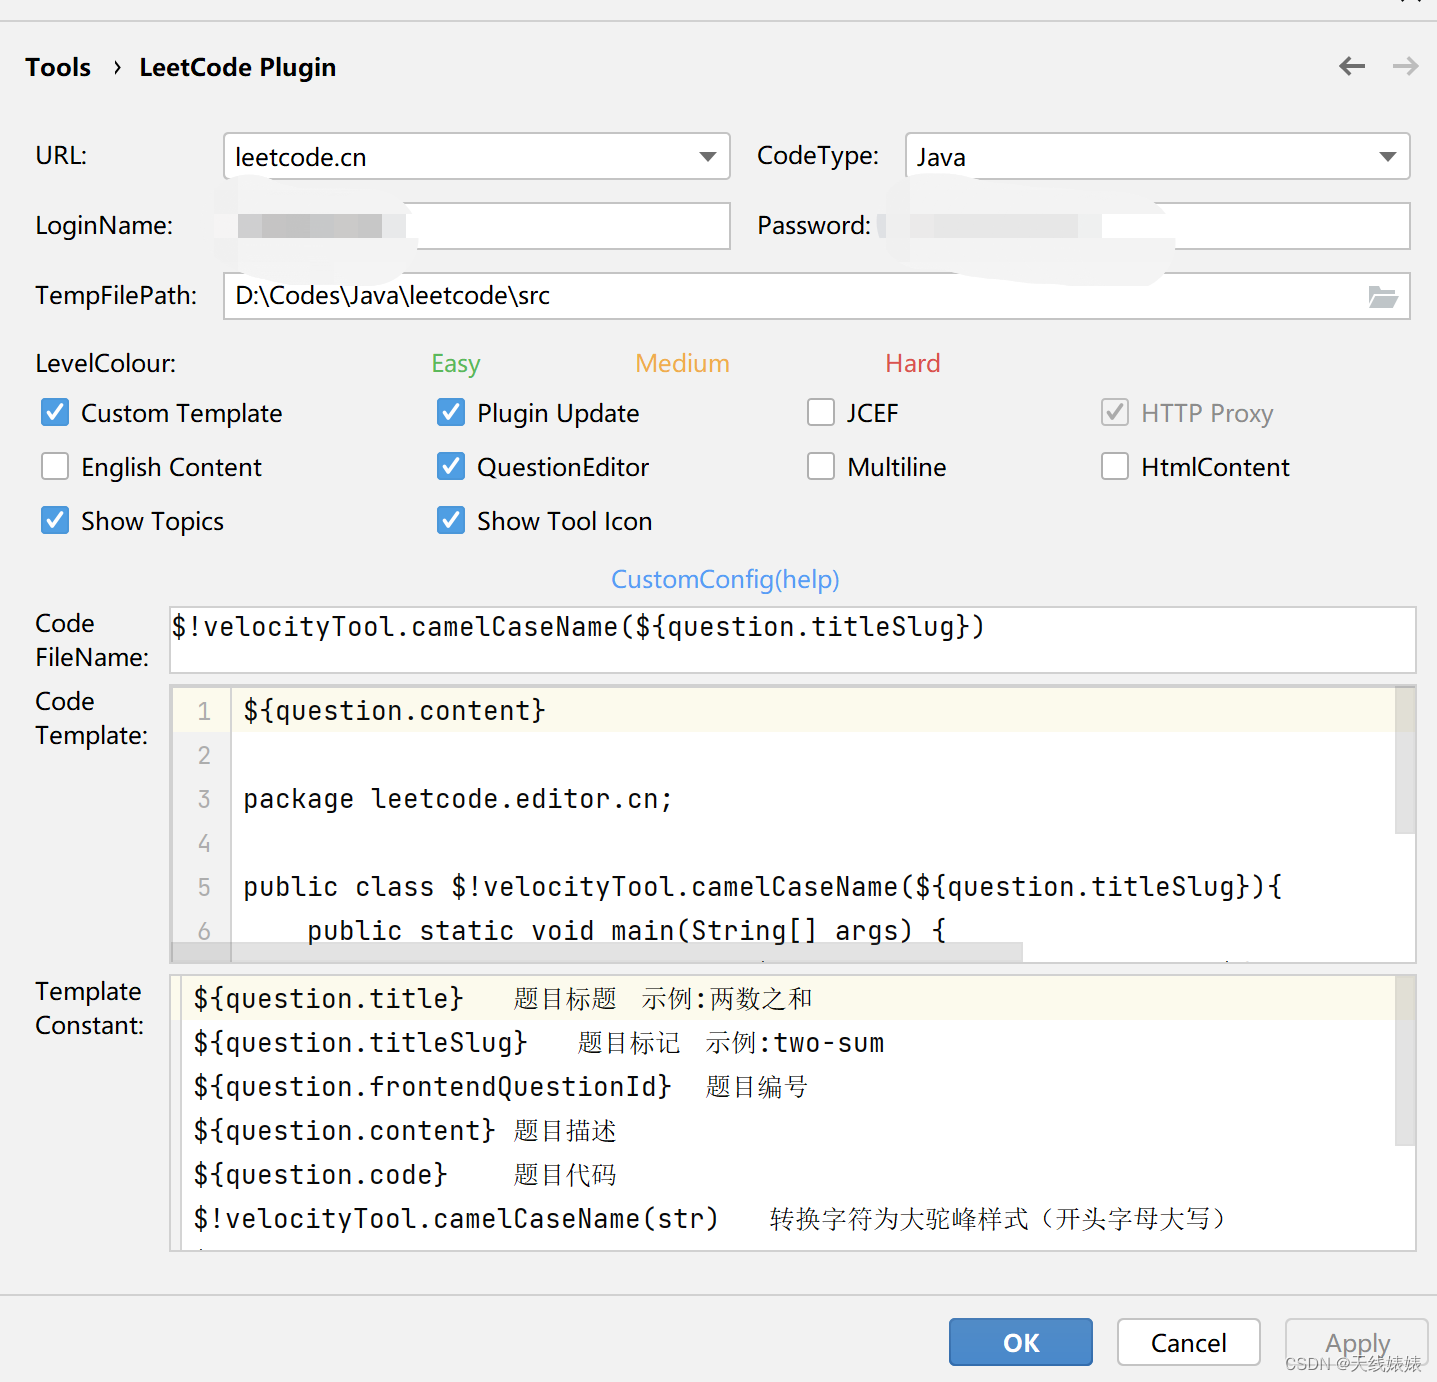This screenshot has height=1382, width=1437.
Task: Click the back navigation arrow
Action: click(x=1352, y=67)
